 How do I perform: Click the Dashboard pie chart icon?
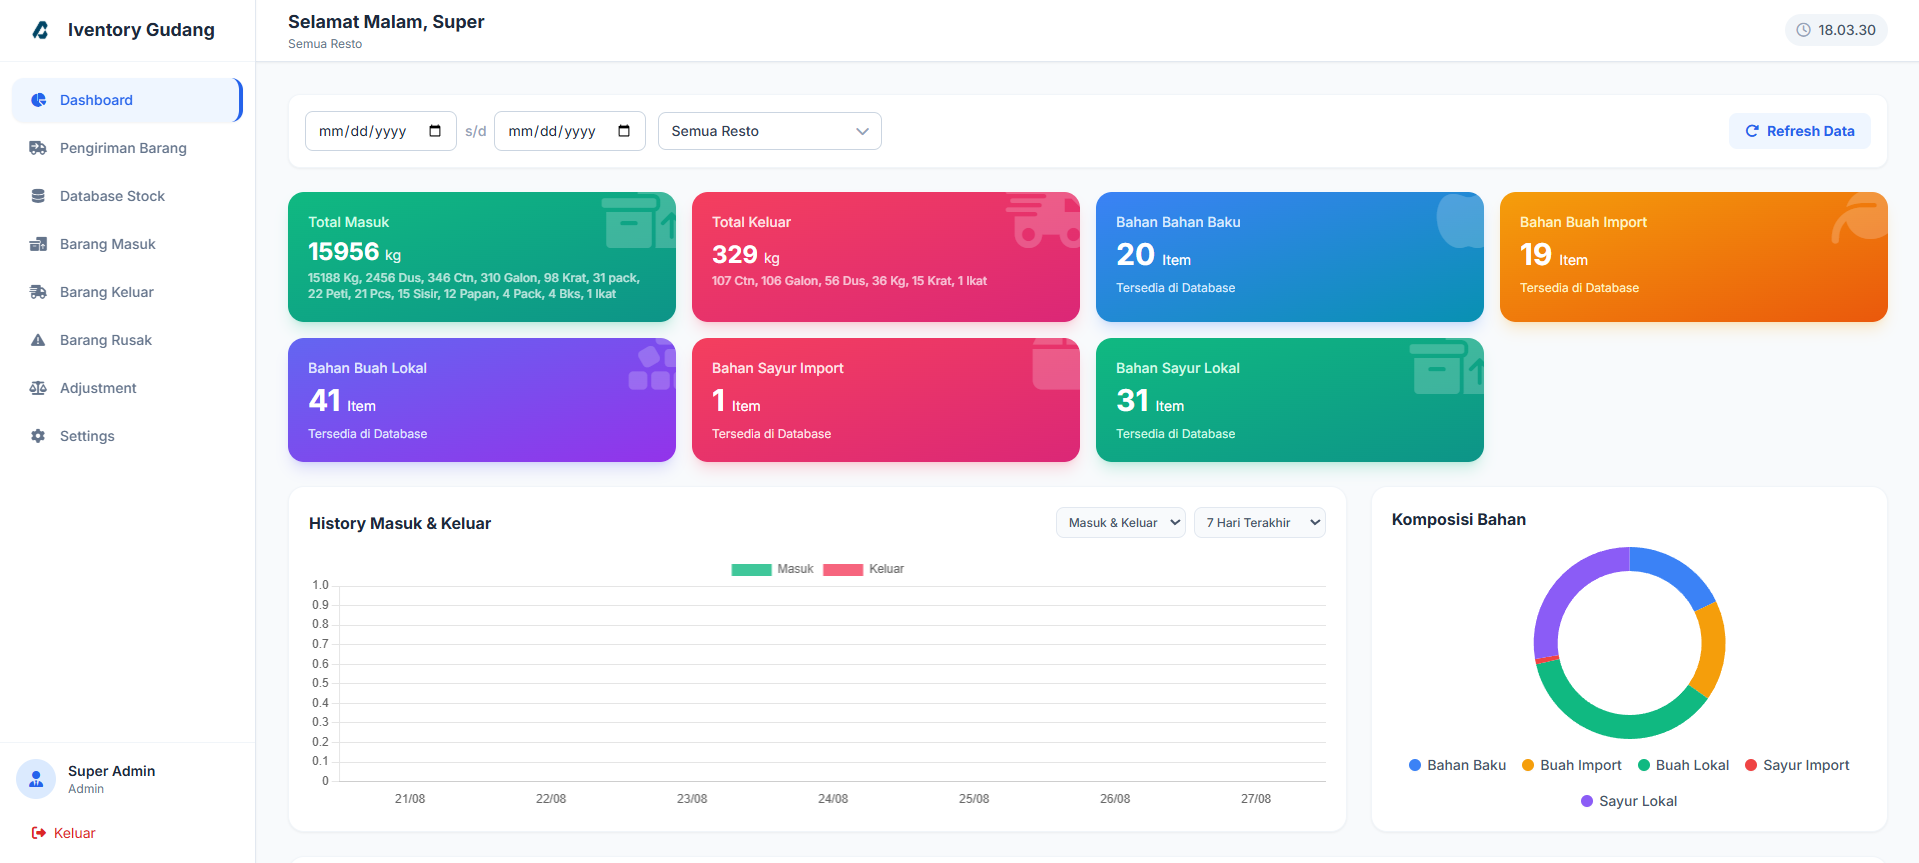[x=38, y=100]
